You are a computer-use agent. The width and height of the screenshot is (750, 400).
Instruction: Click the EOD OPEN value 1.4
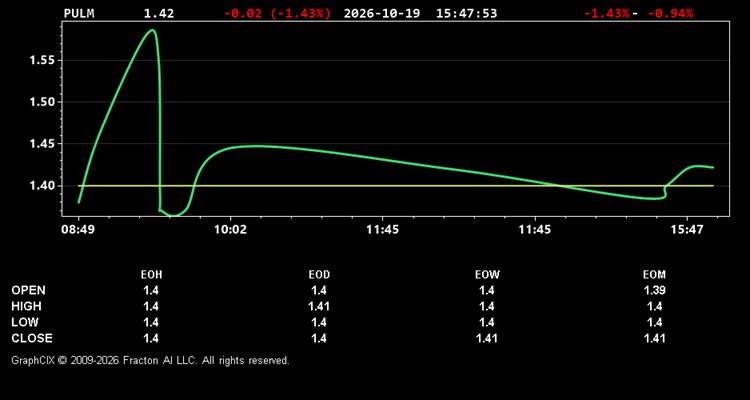[319, 290]
